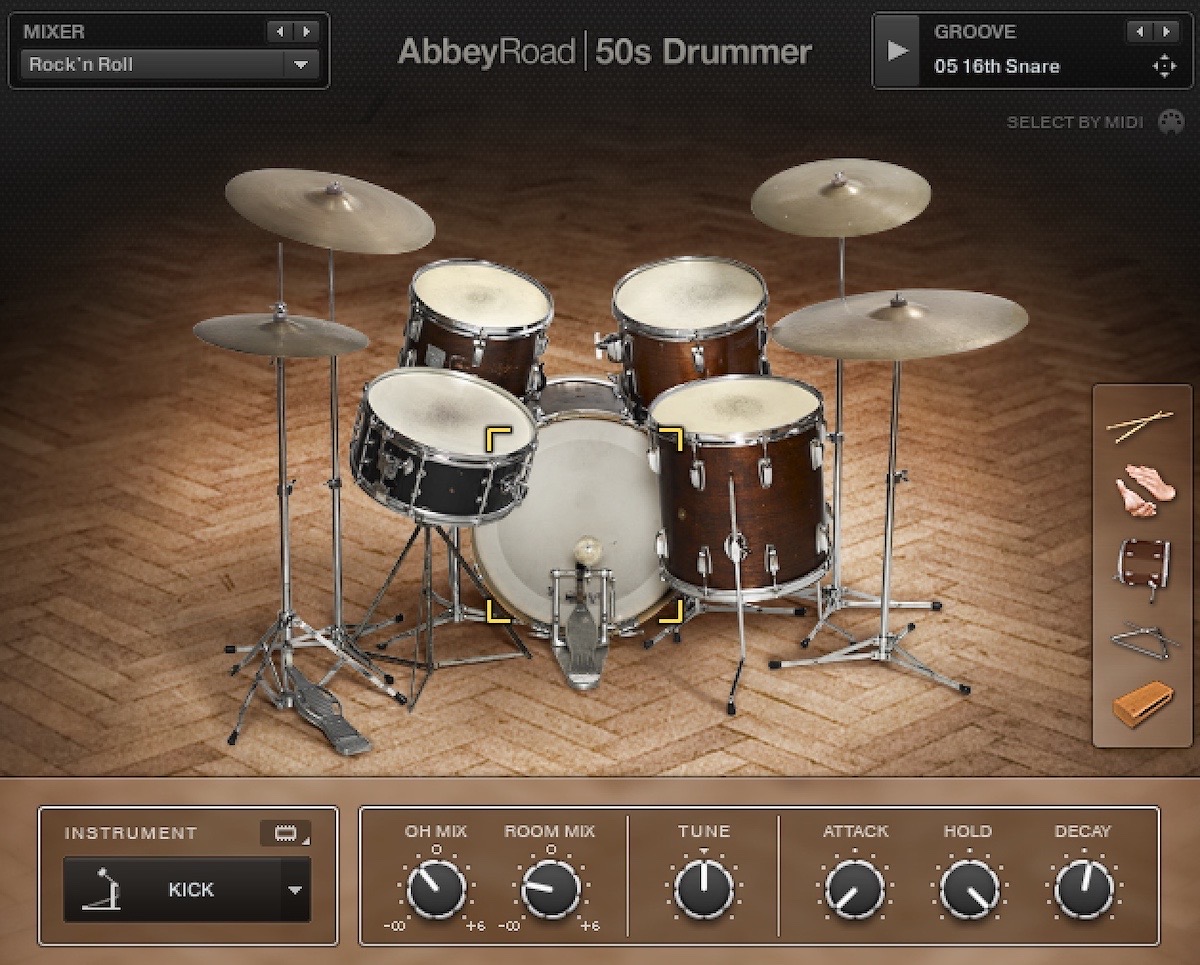Select the hi-hat cymbal
Screen dimensions: 1200x965
click(x=281, y=334)
